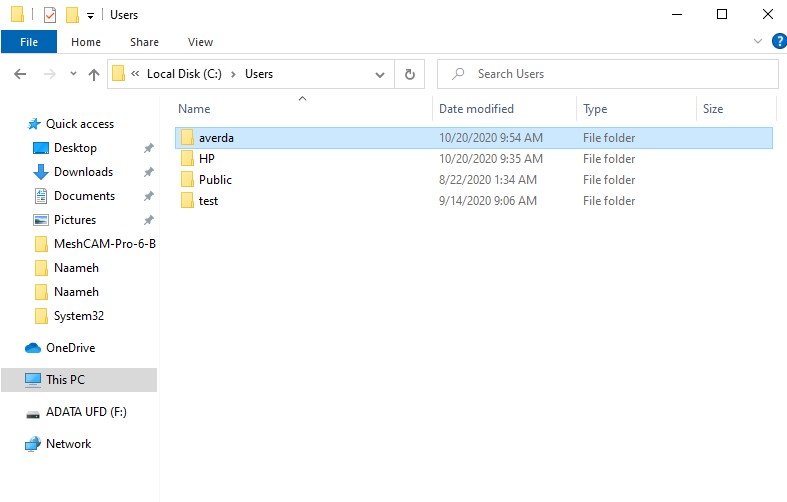Click the Downloads blue arrow icon
The width and height of the screenshot is (787, 502).
tap(41, 172)
